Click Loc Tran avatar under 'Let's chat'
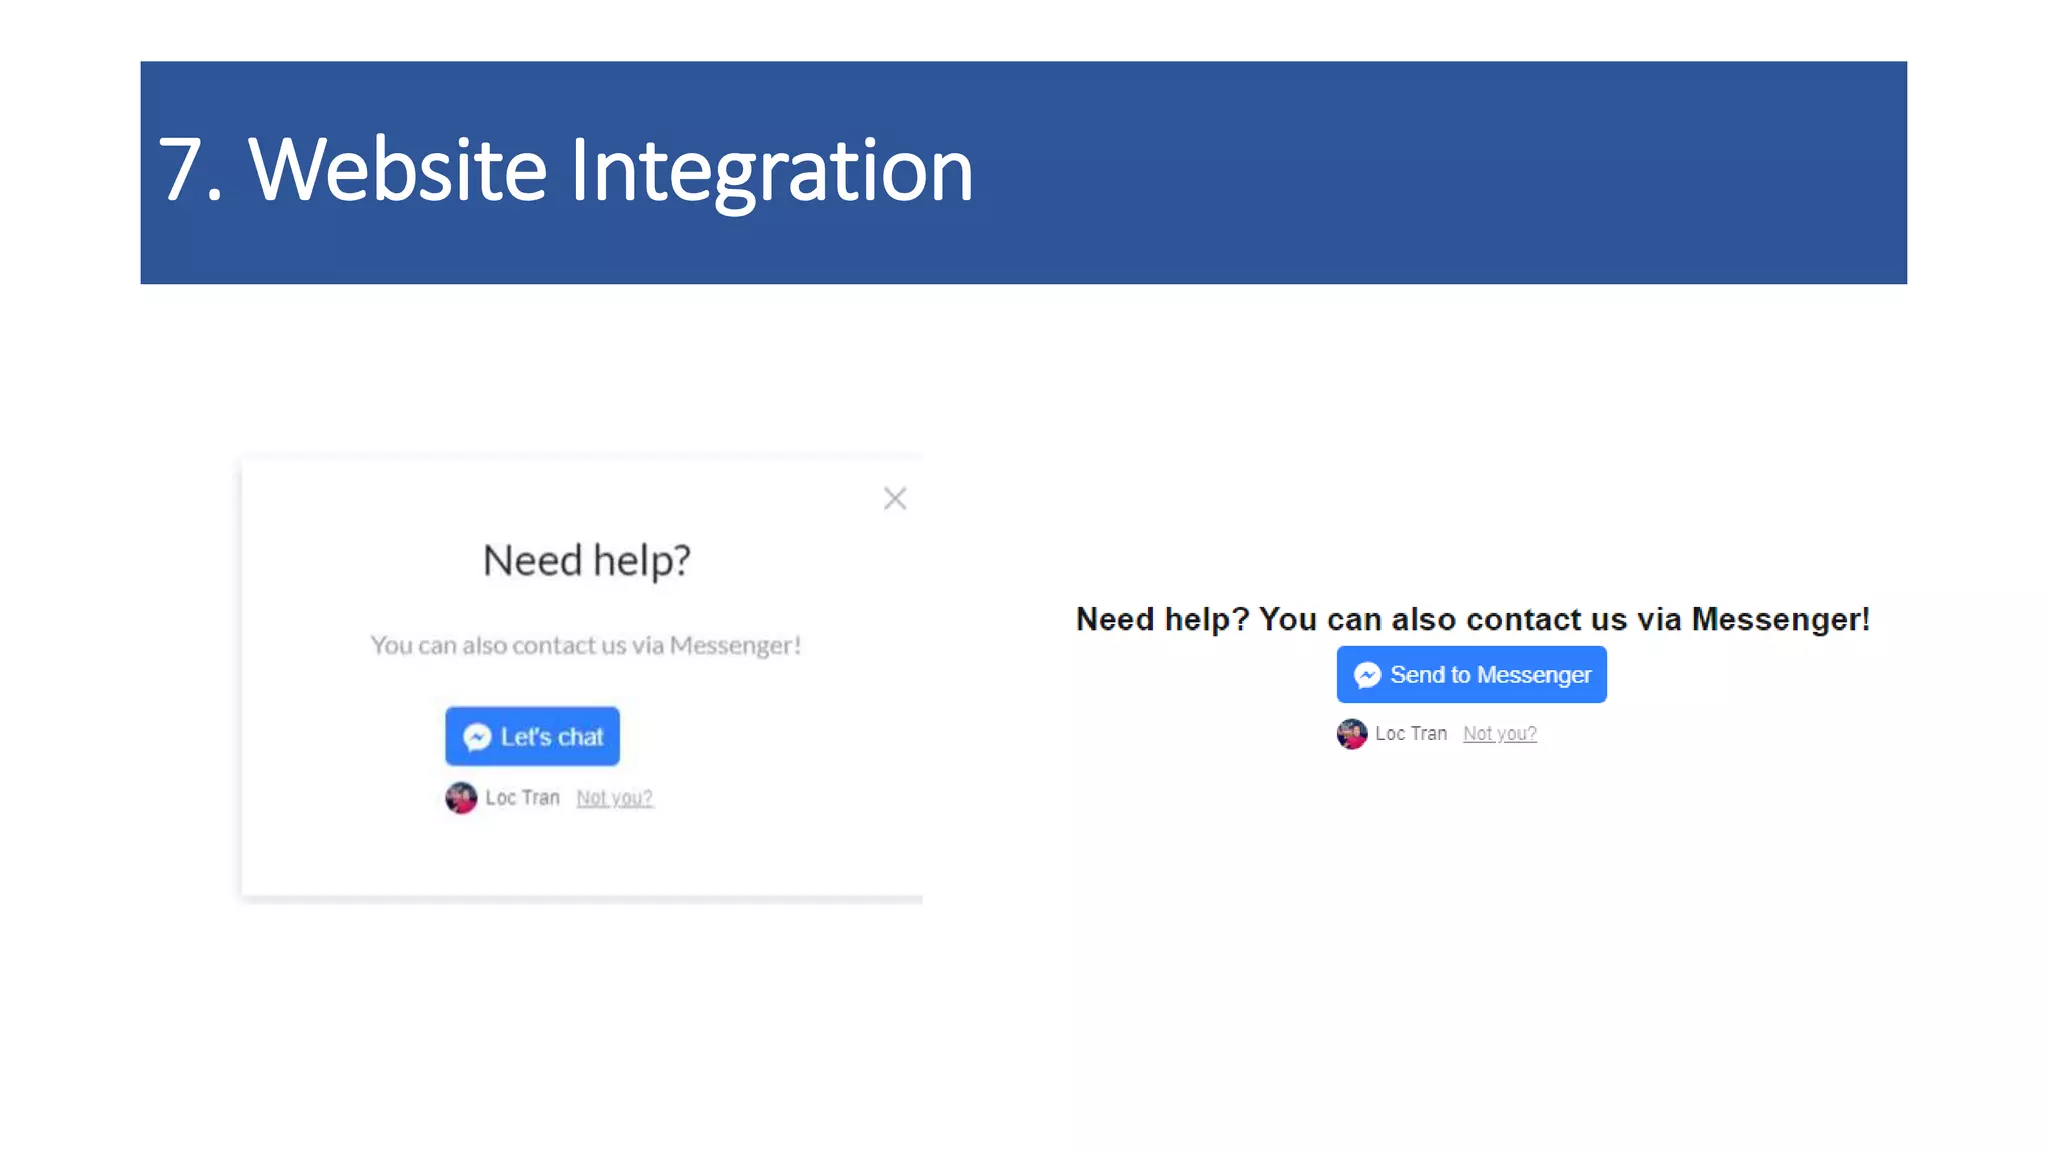This screenshot has height=1152, width=2048. (x=461, y=798)
